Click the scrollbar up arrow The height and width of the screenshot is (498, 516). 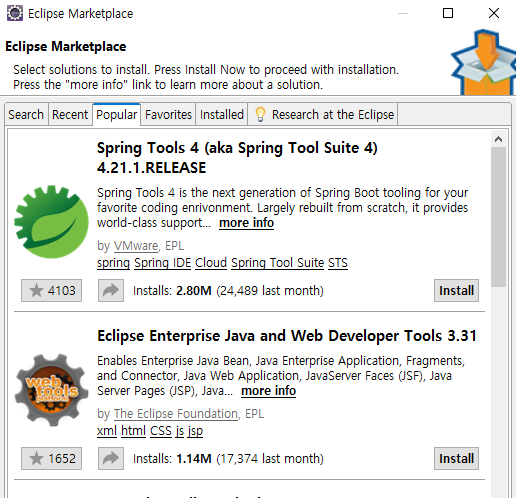click(498, 139)
